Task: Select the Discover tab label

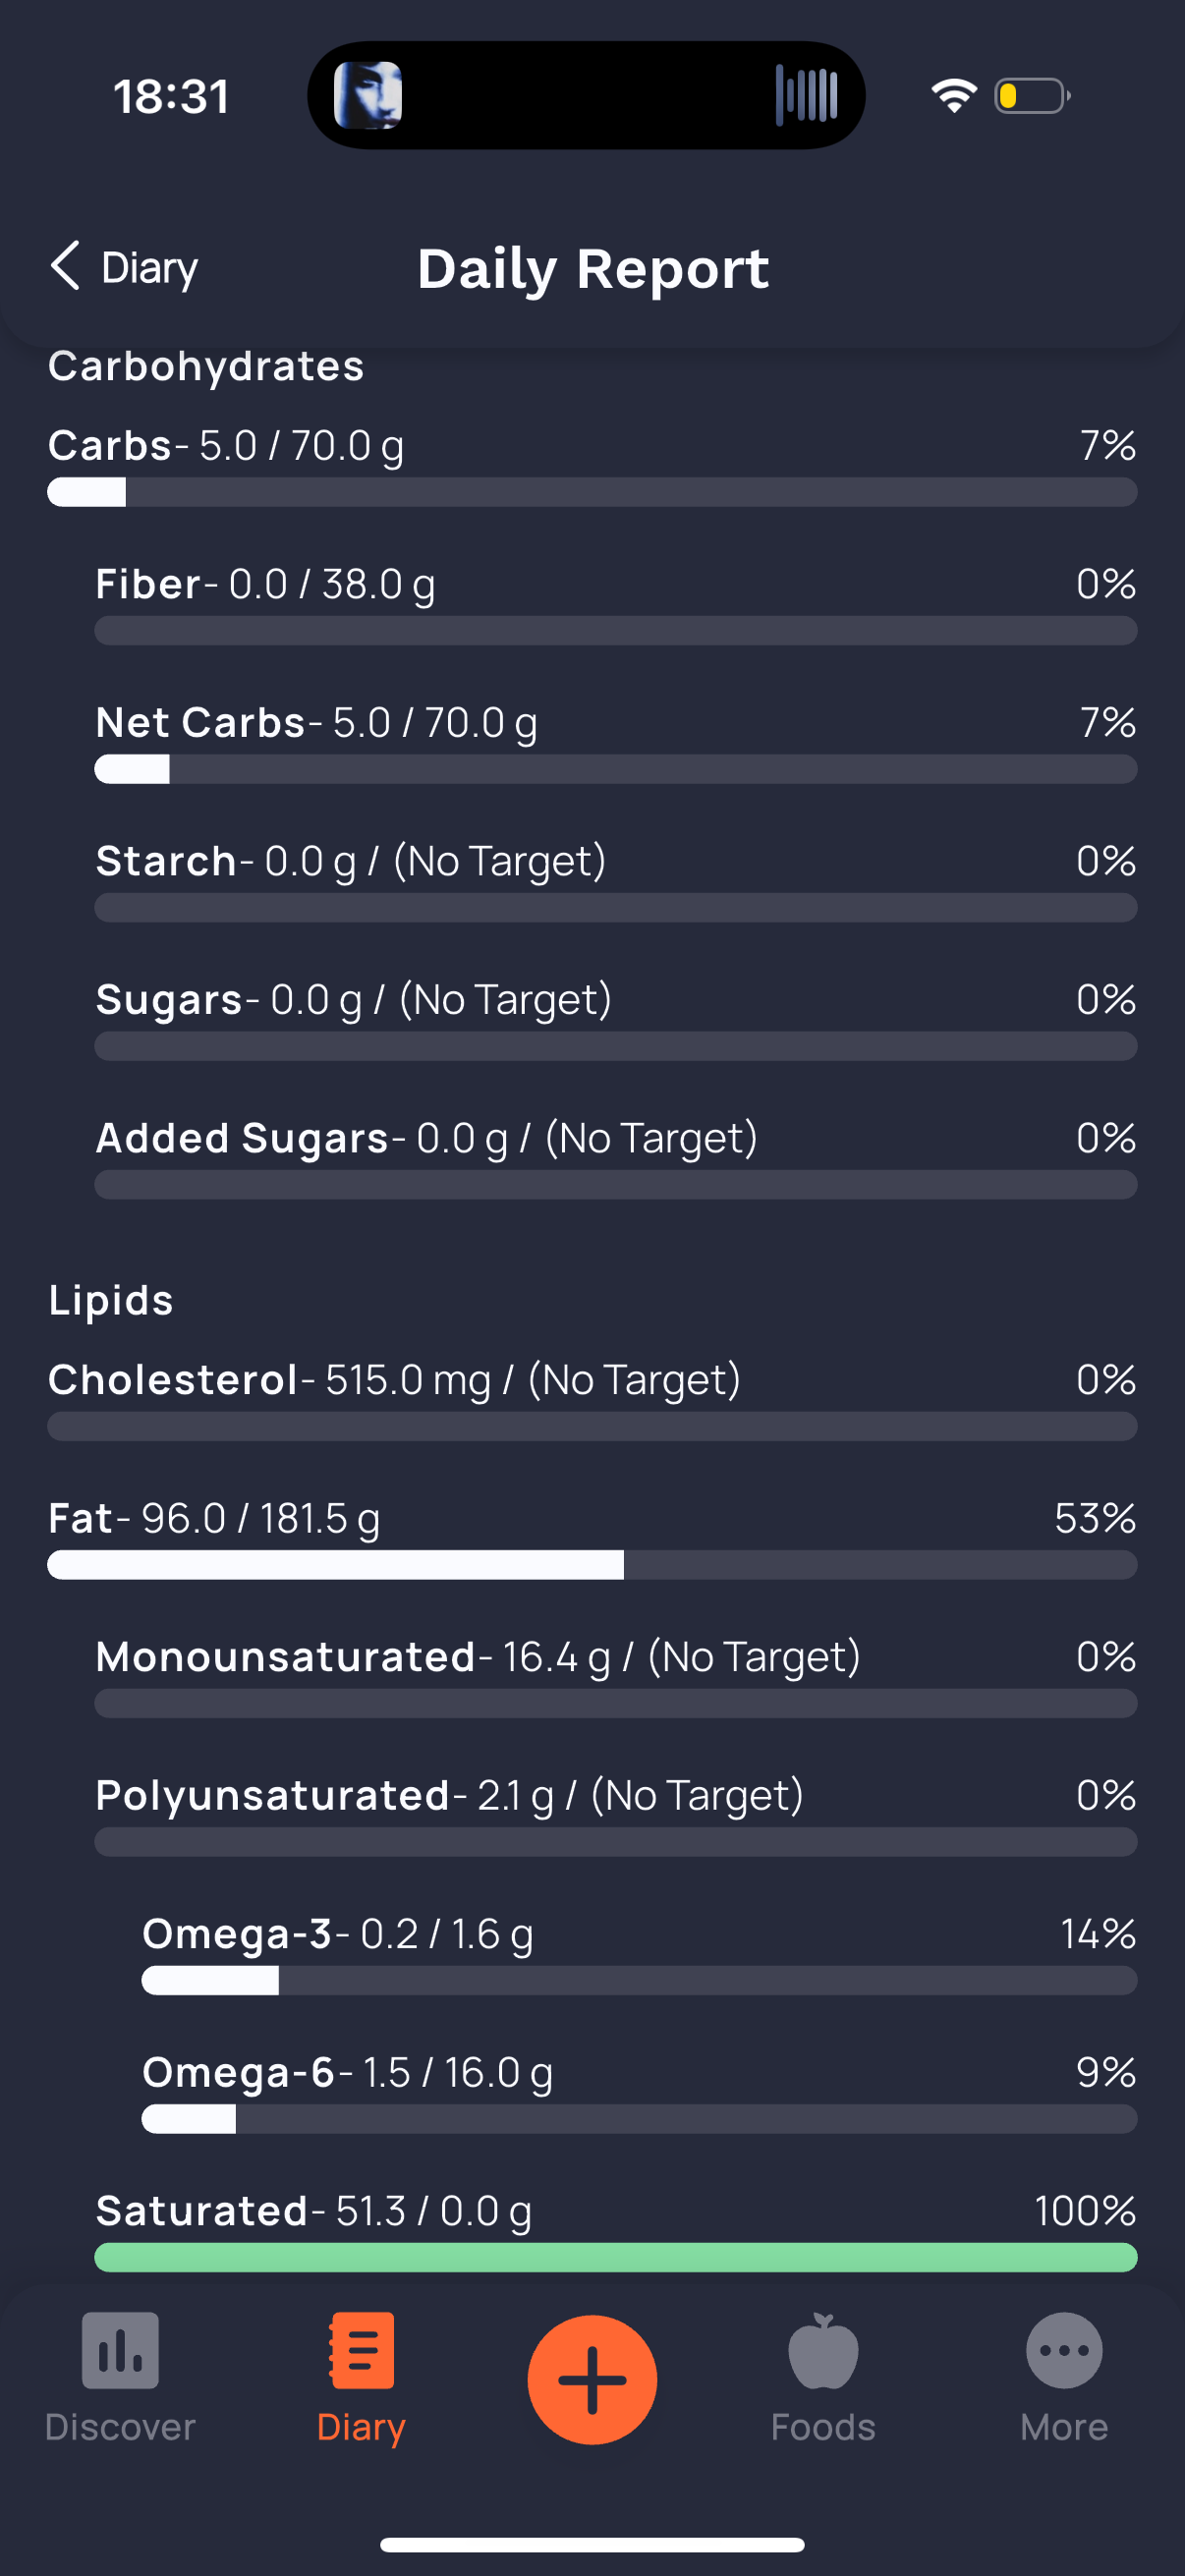Action: (120, 2428)
